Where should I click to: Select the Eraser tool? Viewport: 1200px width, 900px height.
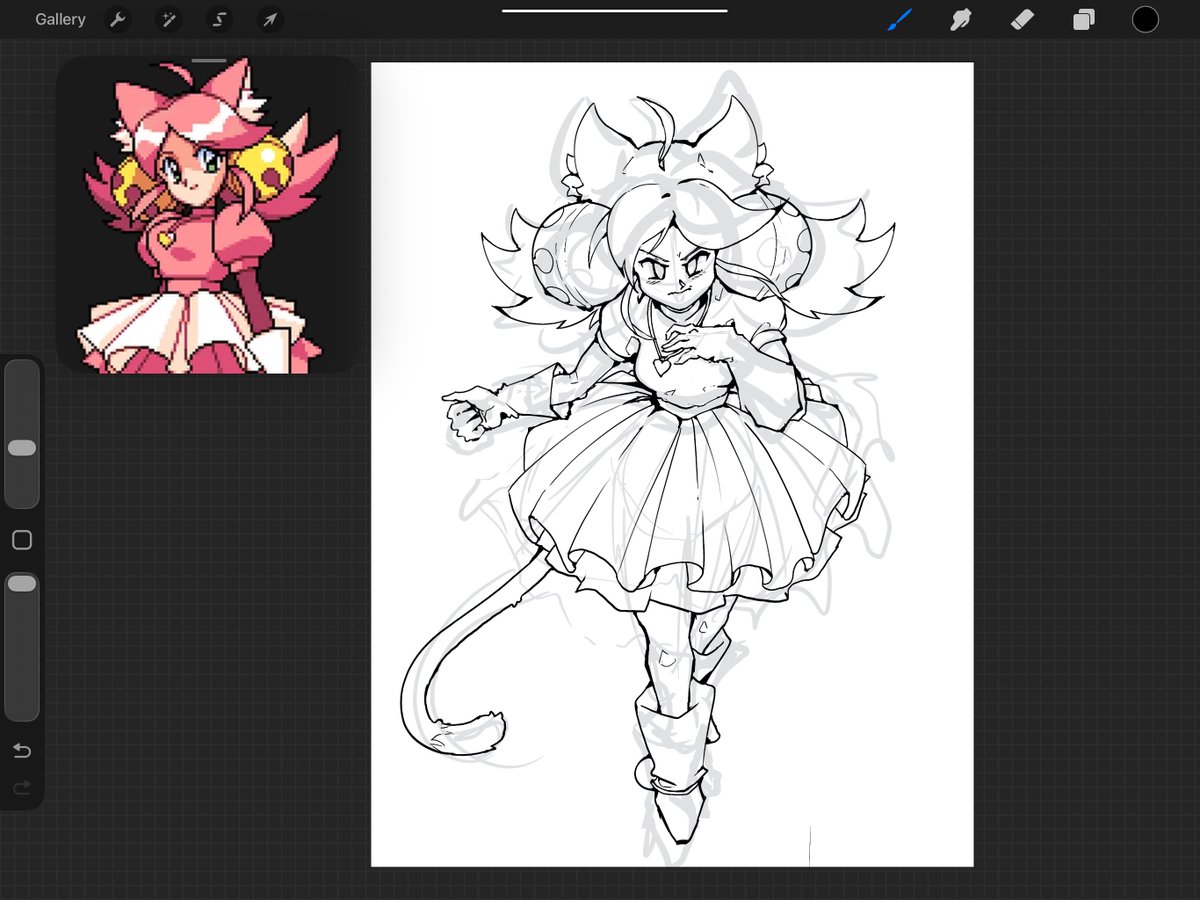1022,19
